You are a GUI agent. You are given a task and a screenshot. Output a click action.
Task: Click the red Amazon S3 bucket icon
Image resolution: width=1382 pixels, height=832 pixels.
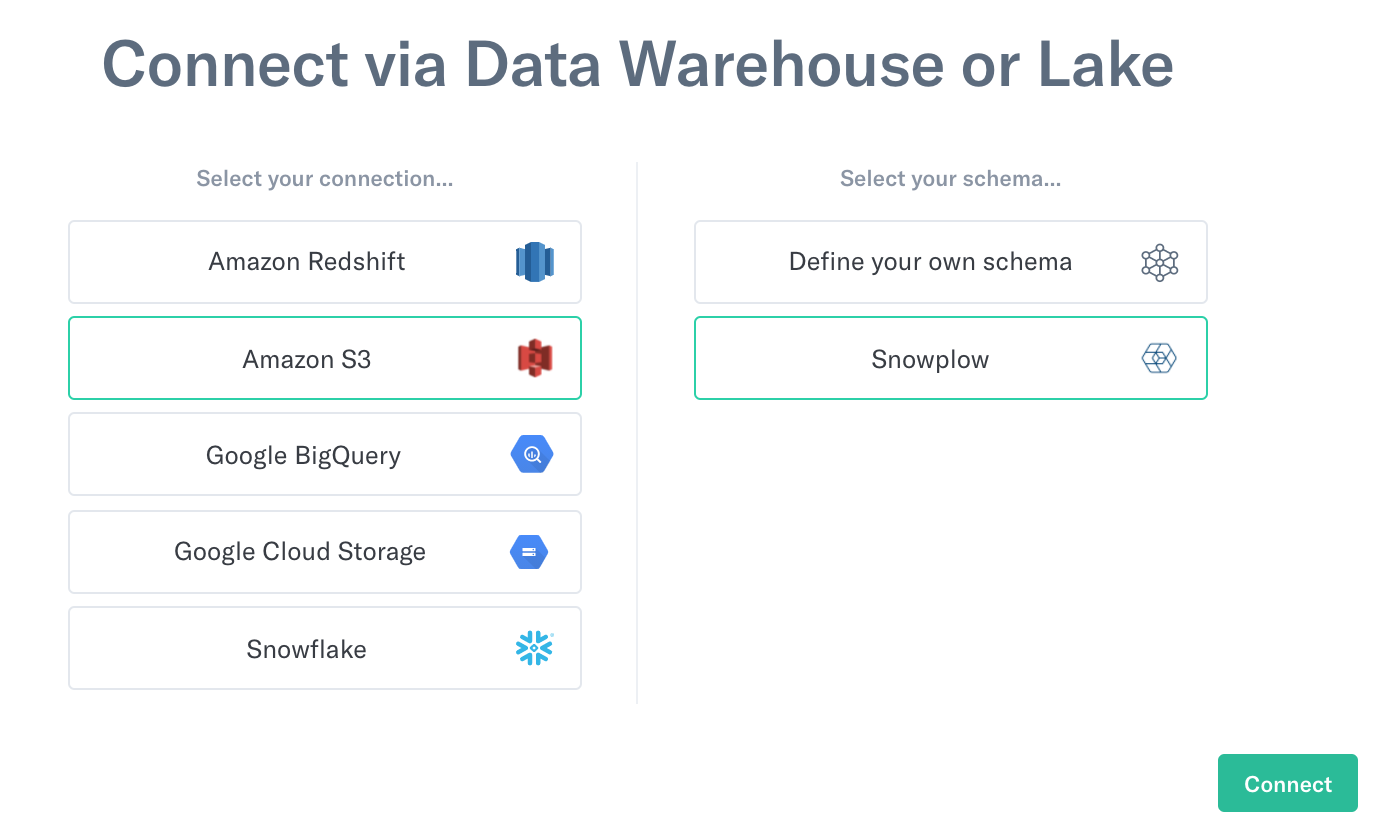pos(534,358)
